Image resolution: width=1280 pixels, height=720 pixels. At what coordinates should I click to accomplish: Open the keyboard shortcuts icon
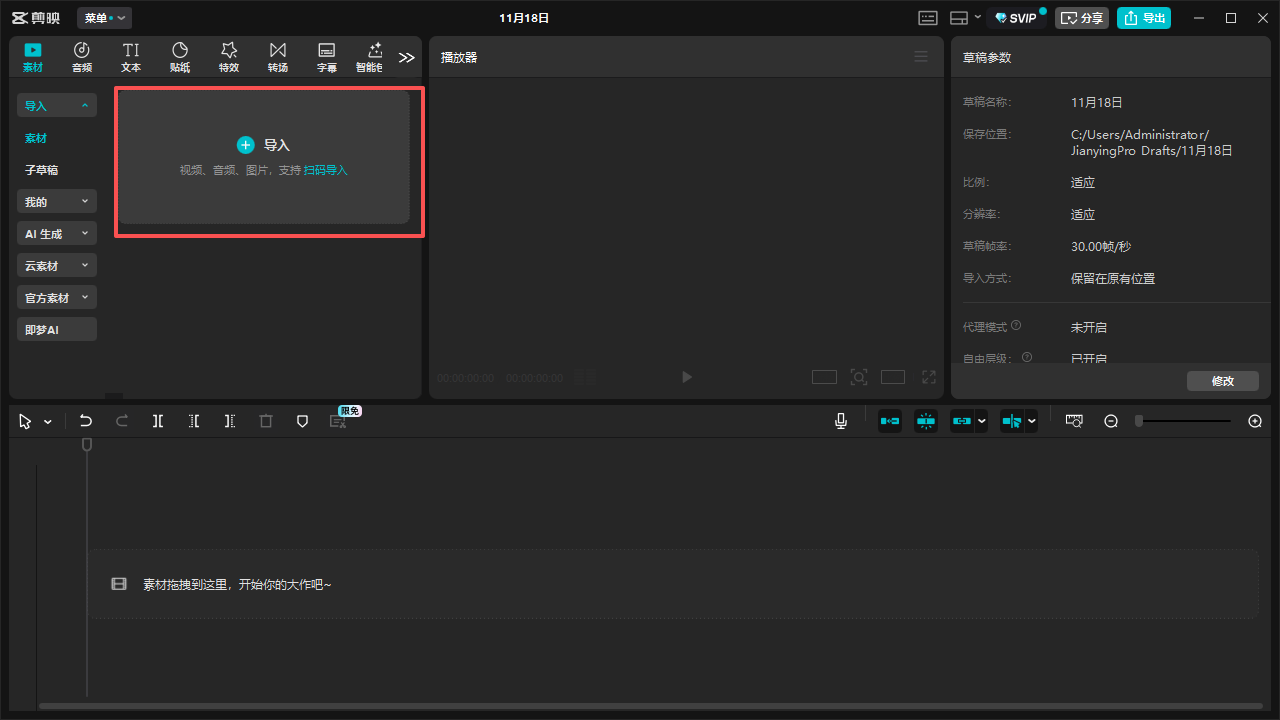coord(928,18)
